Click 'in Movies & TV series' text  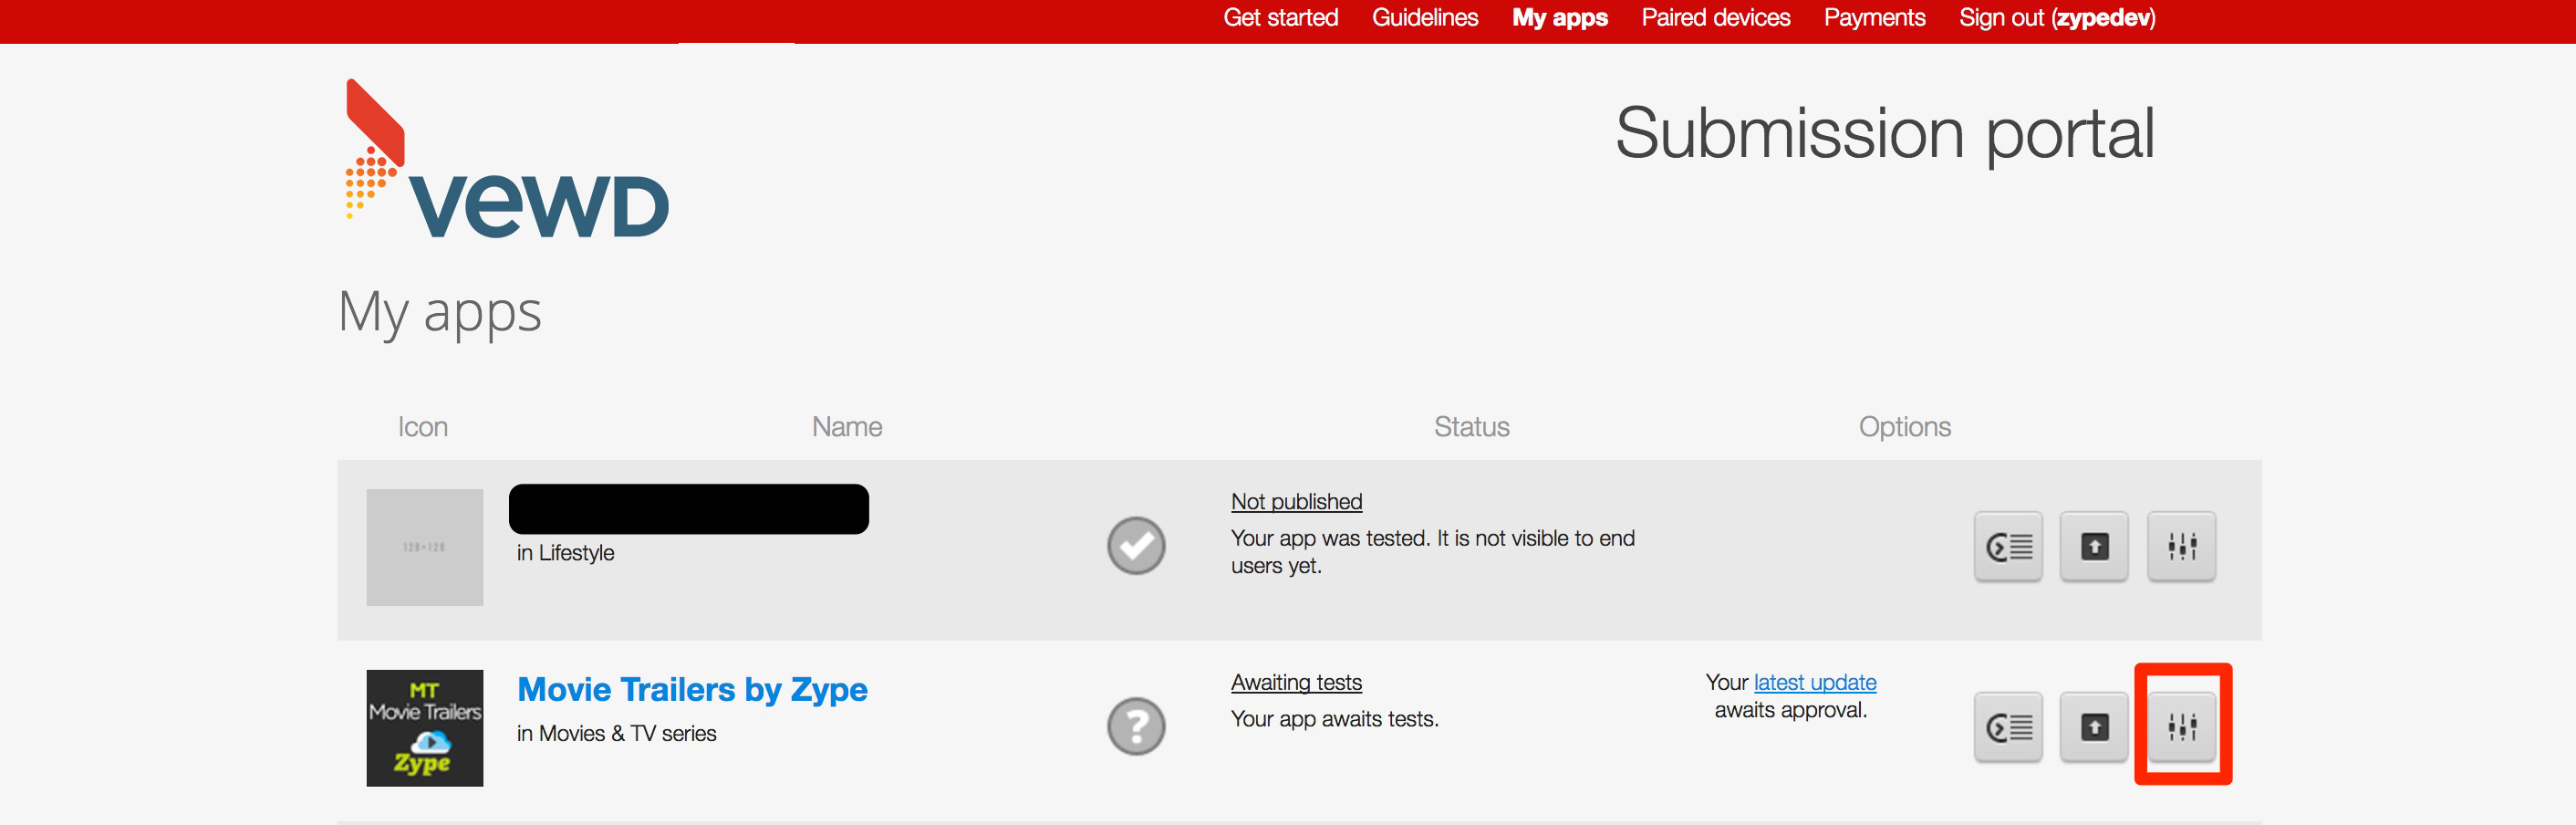[616, 734]
